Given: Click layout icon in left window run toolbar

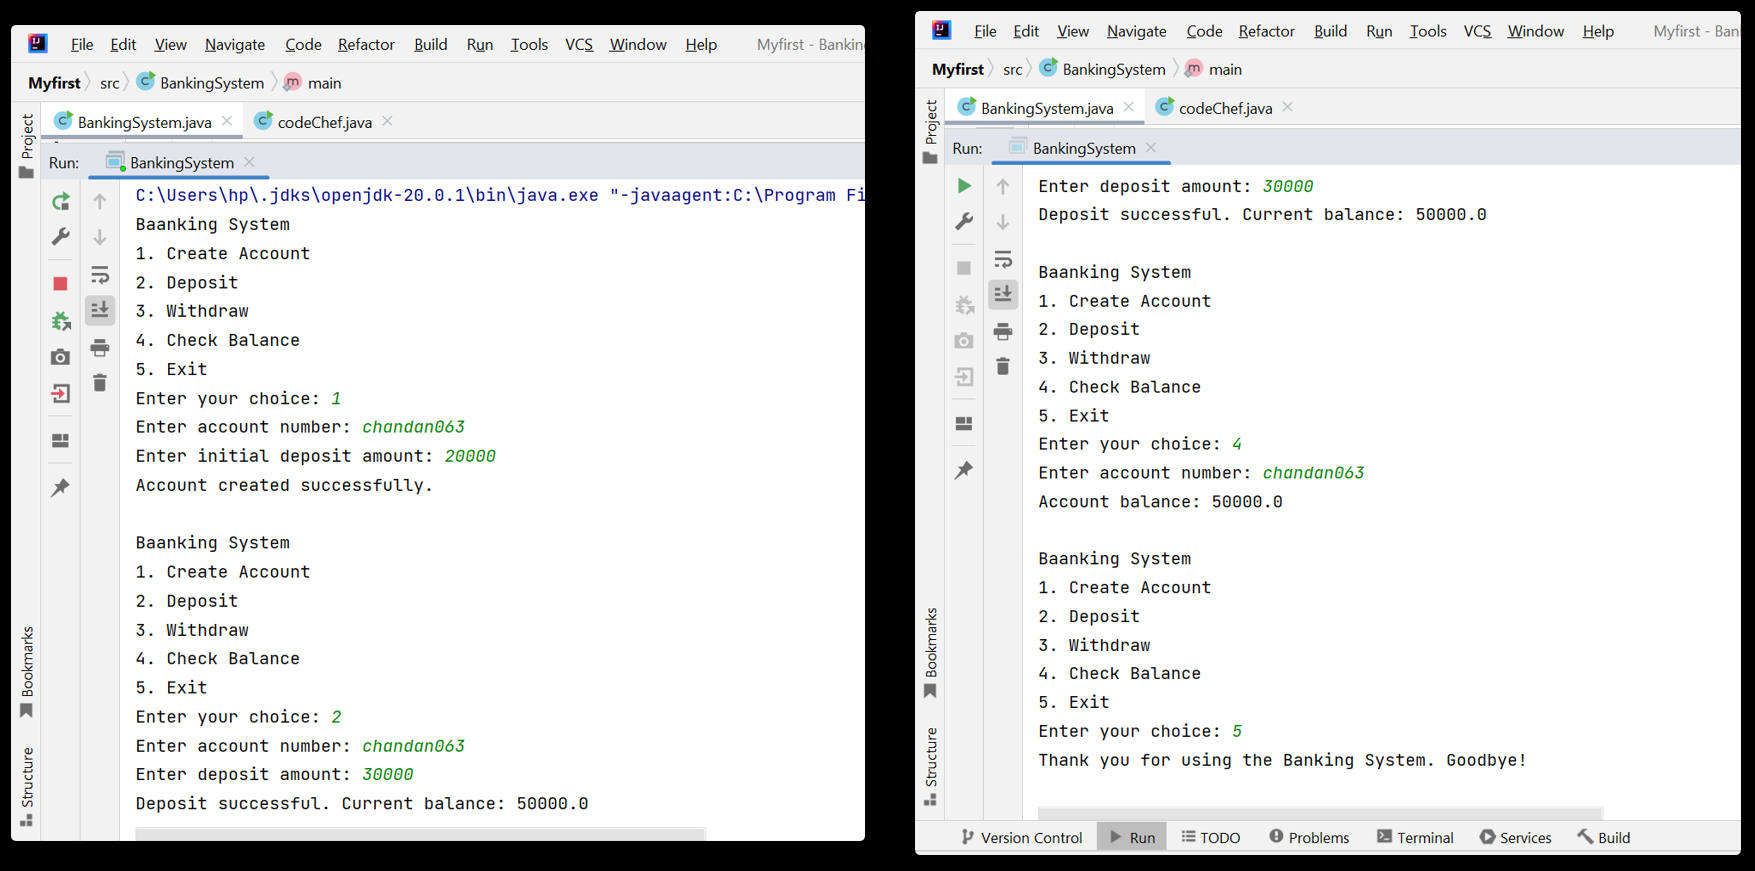Looking at the screenshot, I should [x=60, y=440].
